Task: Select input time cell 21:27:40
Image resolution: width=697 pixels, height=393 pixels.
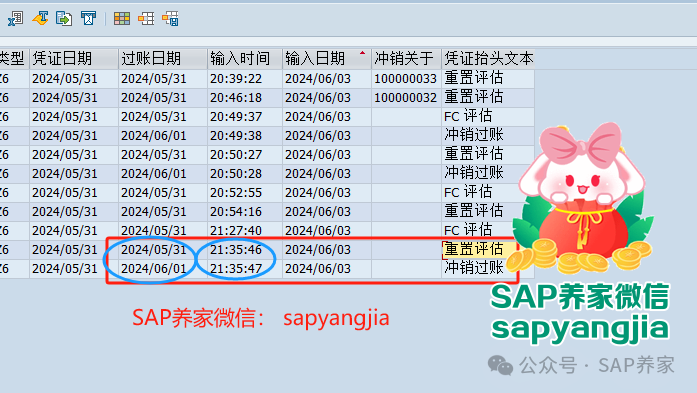Action: [x=245, y=231]
